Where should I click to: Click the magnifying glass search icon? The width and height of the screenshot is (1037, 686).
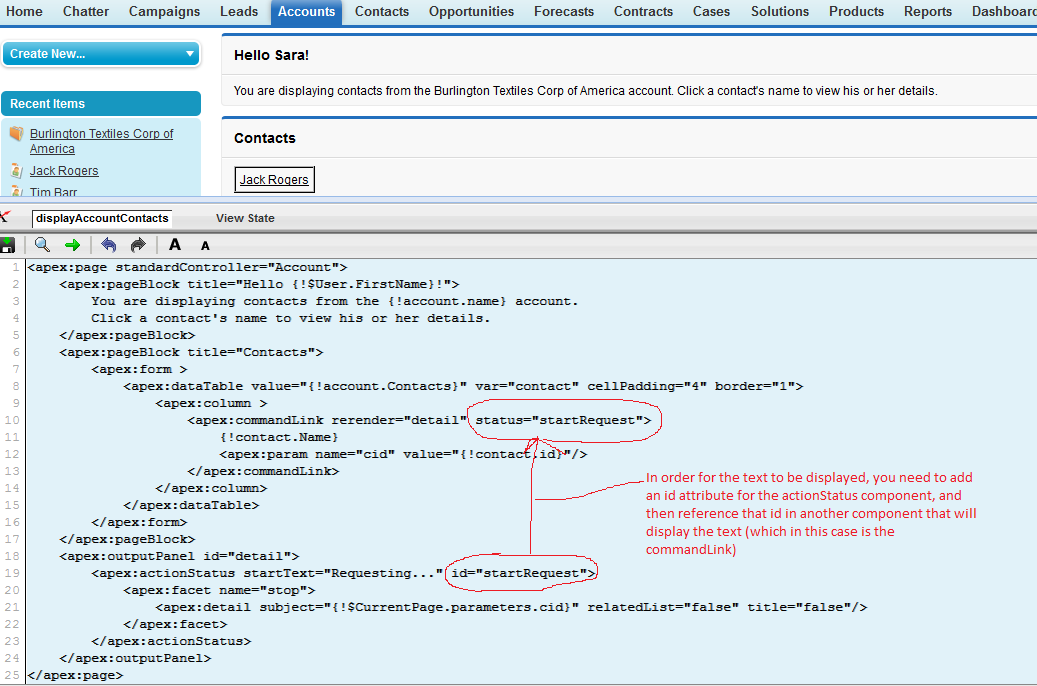click(42, 245)
